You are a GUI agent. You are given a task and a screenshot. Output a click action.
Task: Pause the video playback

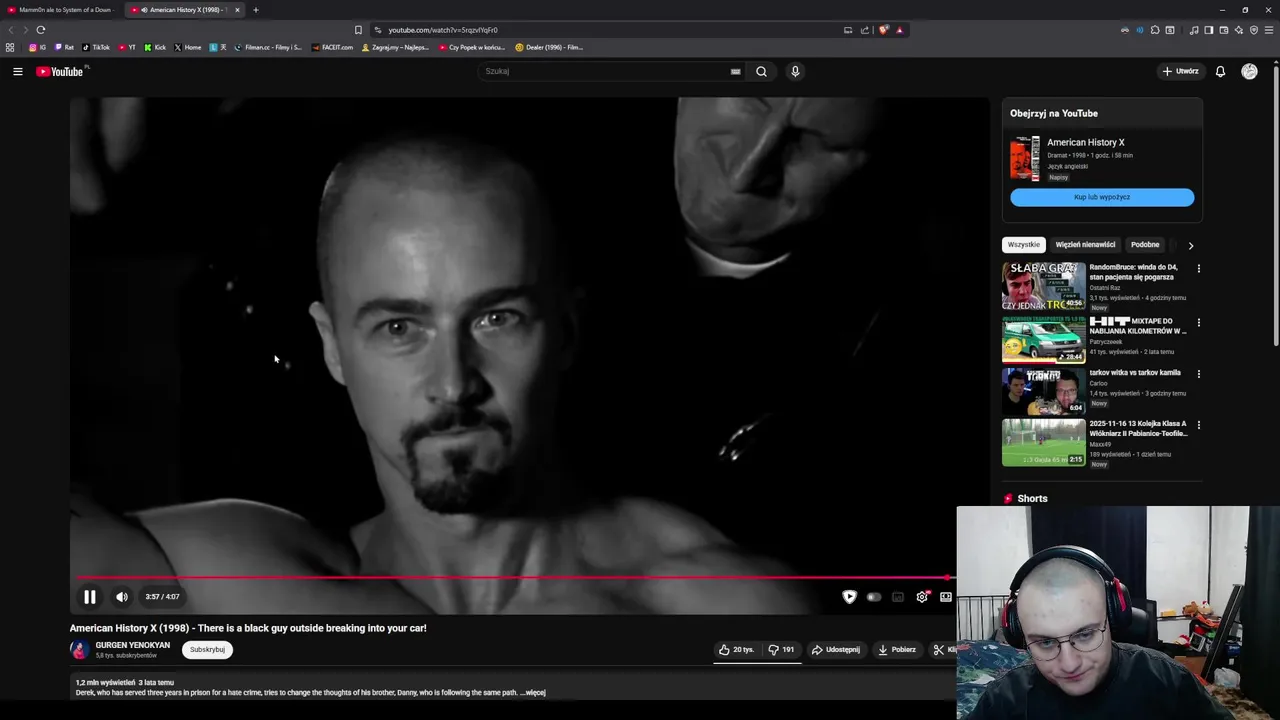[89, 597]
